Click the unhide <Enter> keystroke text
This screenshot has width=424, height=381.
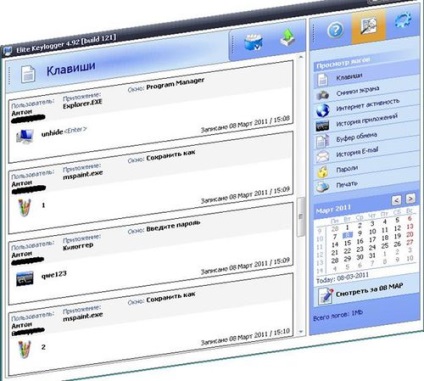[64, 131]
